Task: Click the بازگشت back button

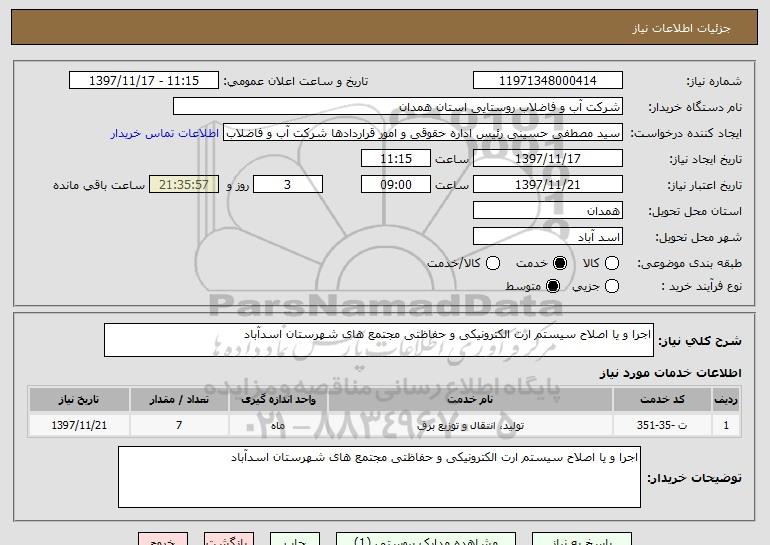Action: 229,539
